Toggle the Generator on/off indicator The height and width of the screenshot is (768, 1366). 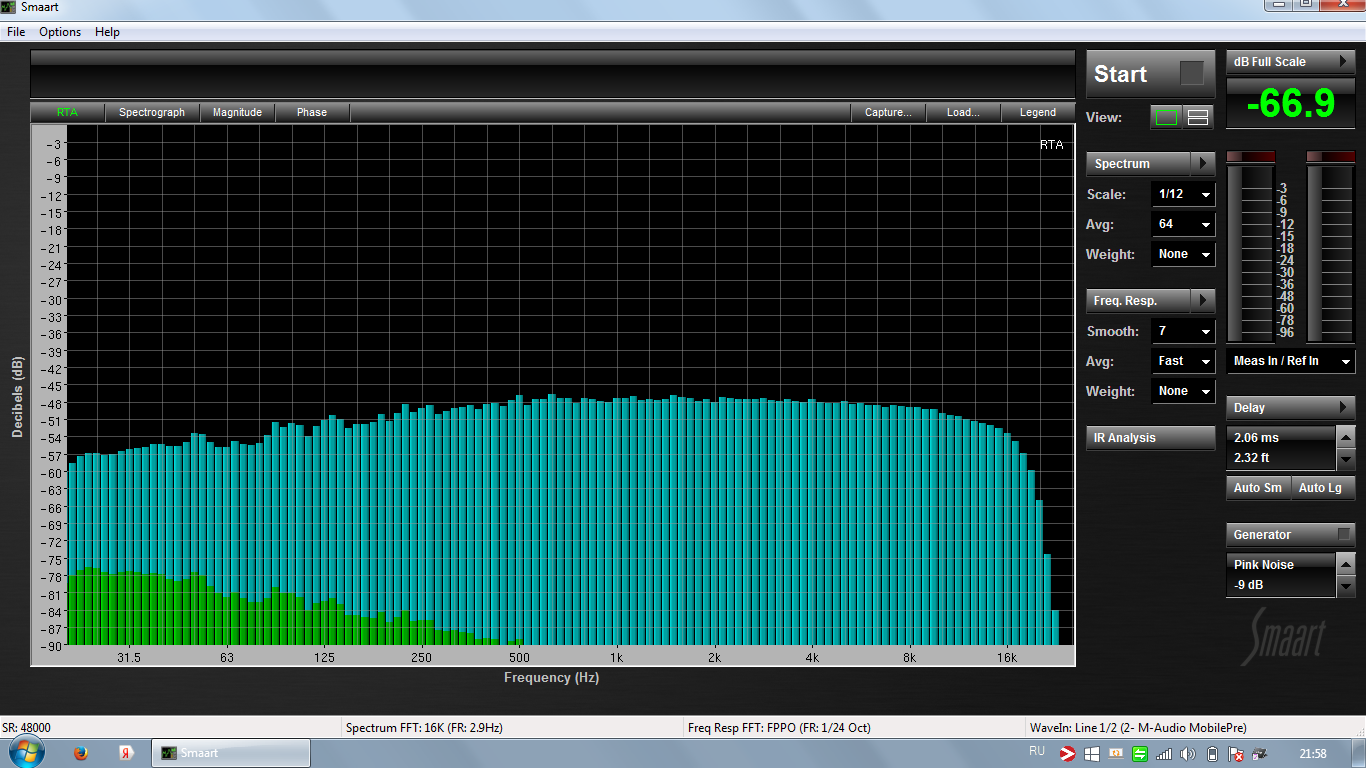[x=1344, y=535]
